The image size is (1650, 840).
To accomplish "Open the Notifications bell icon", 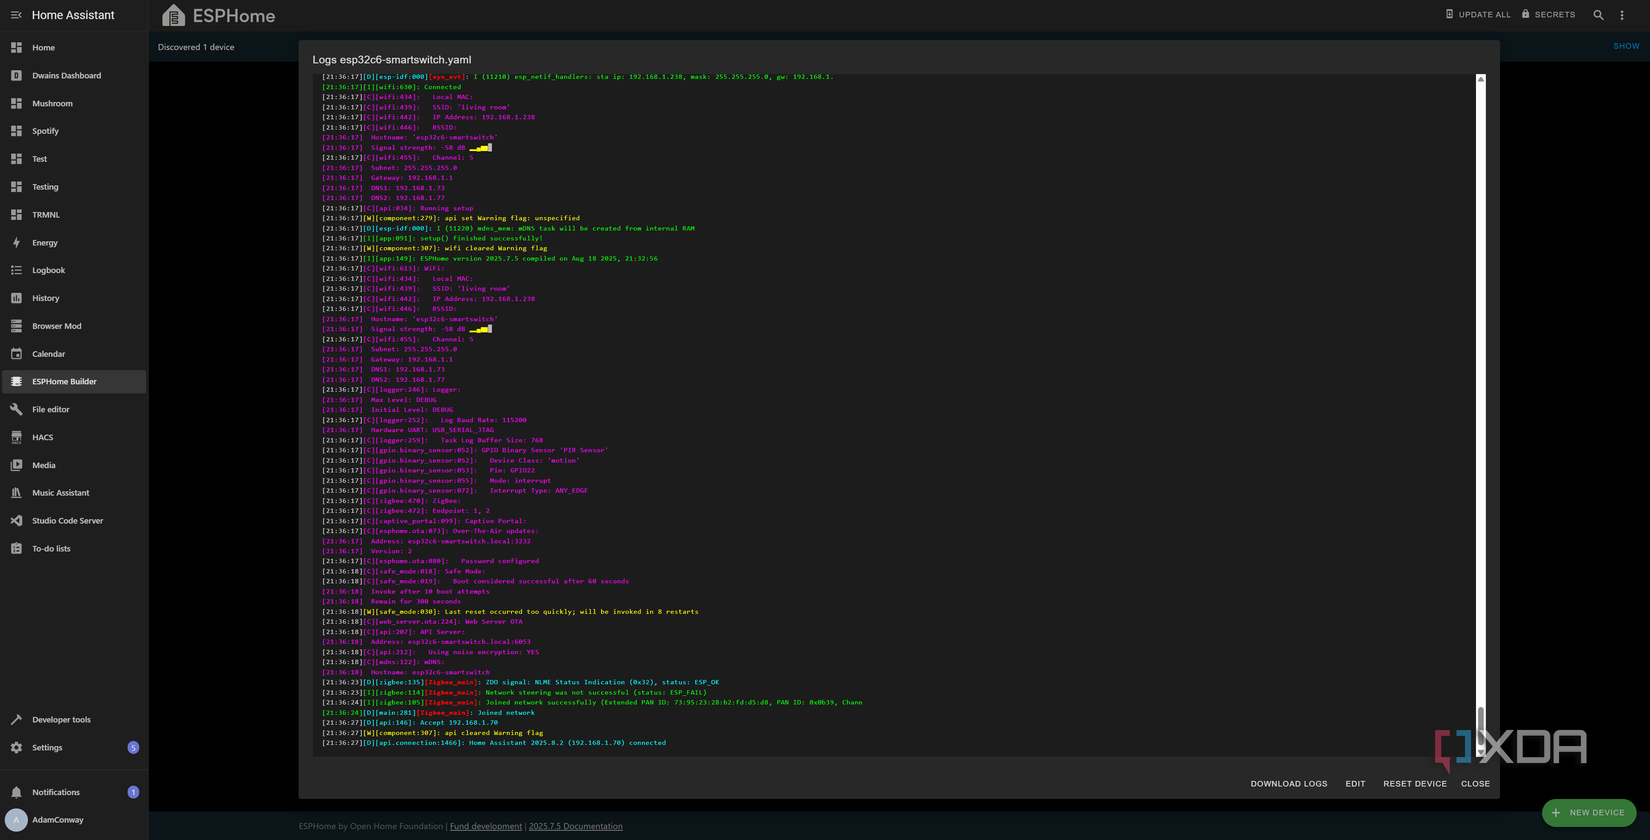I will [x=16, y=792].
